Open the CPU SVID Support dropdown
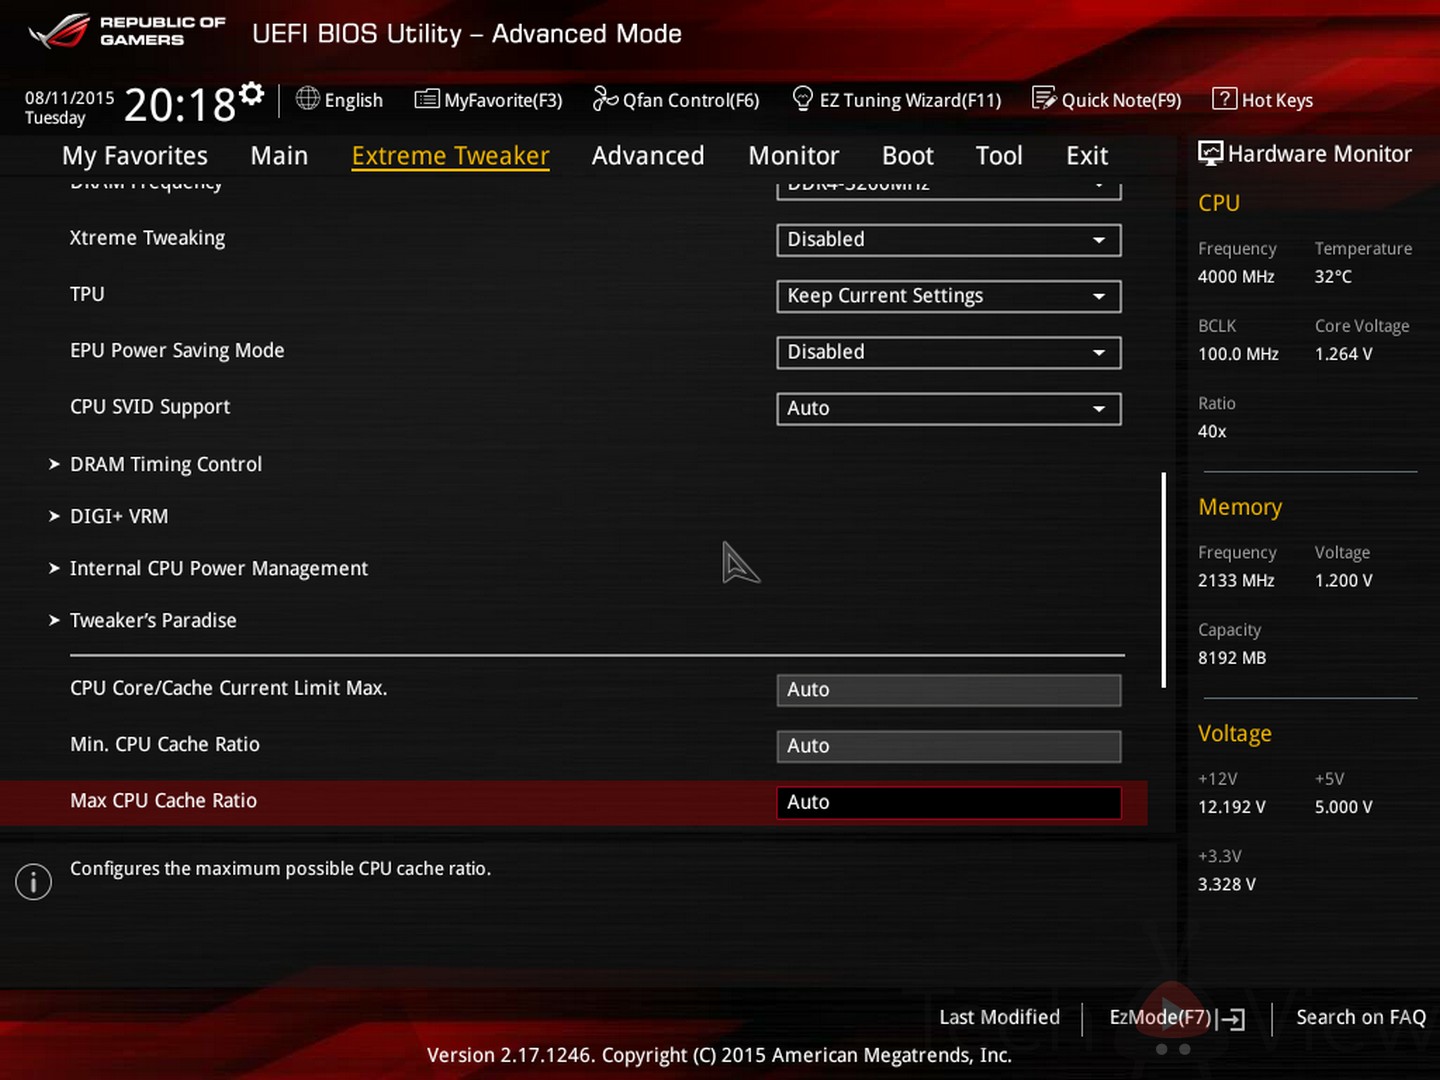The image size is (1440, 1080). click(x=948, y=408)
